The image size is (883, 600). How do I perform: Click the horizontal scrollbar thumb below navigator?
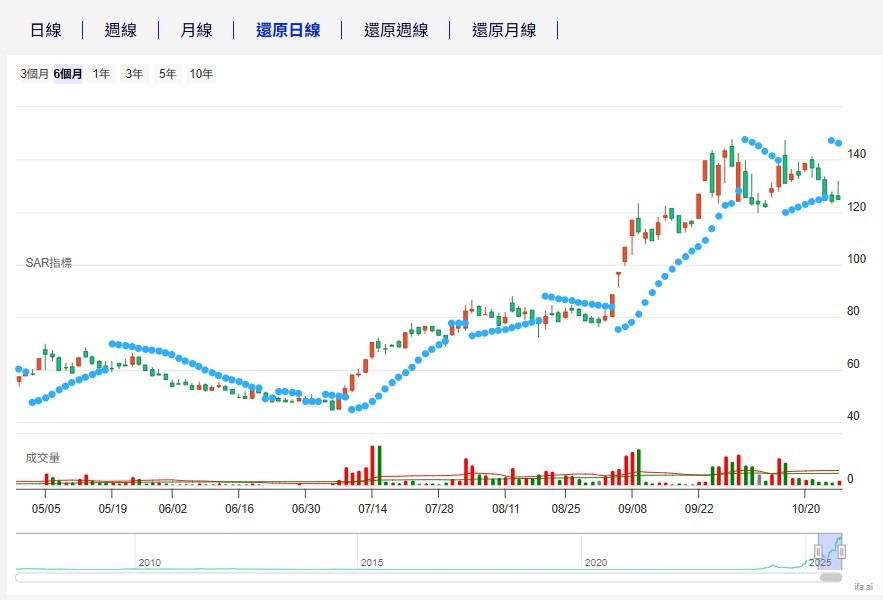pyautogui.click(x=831, y=576)
